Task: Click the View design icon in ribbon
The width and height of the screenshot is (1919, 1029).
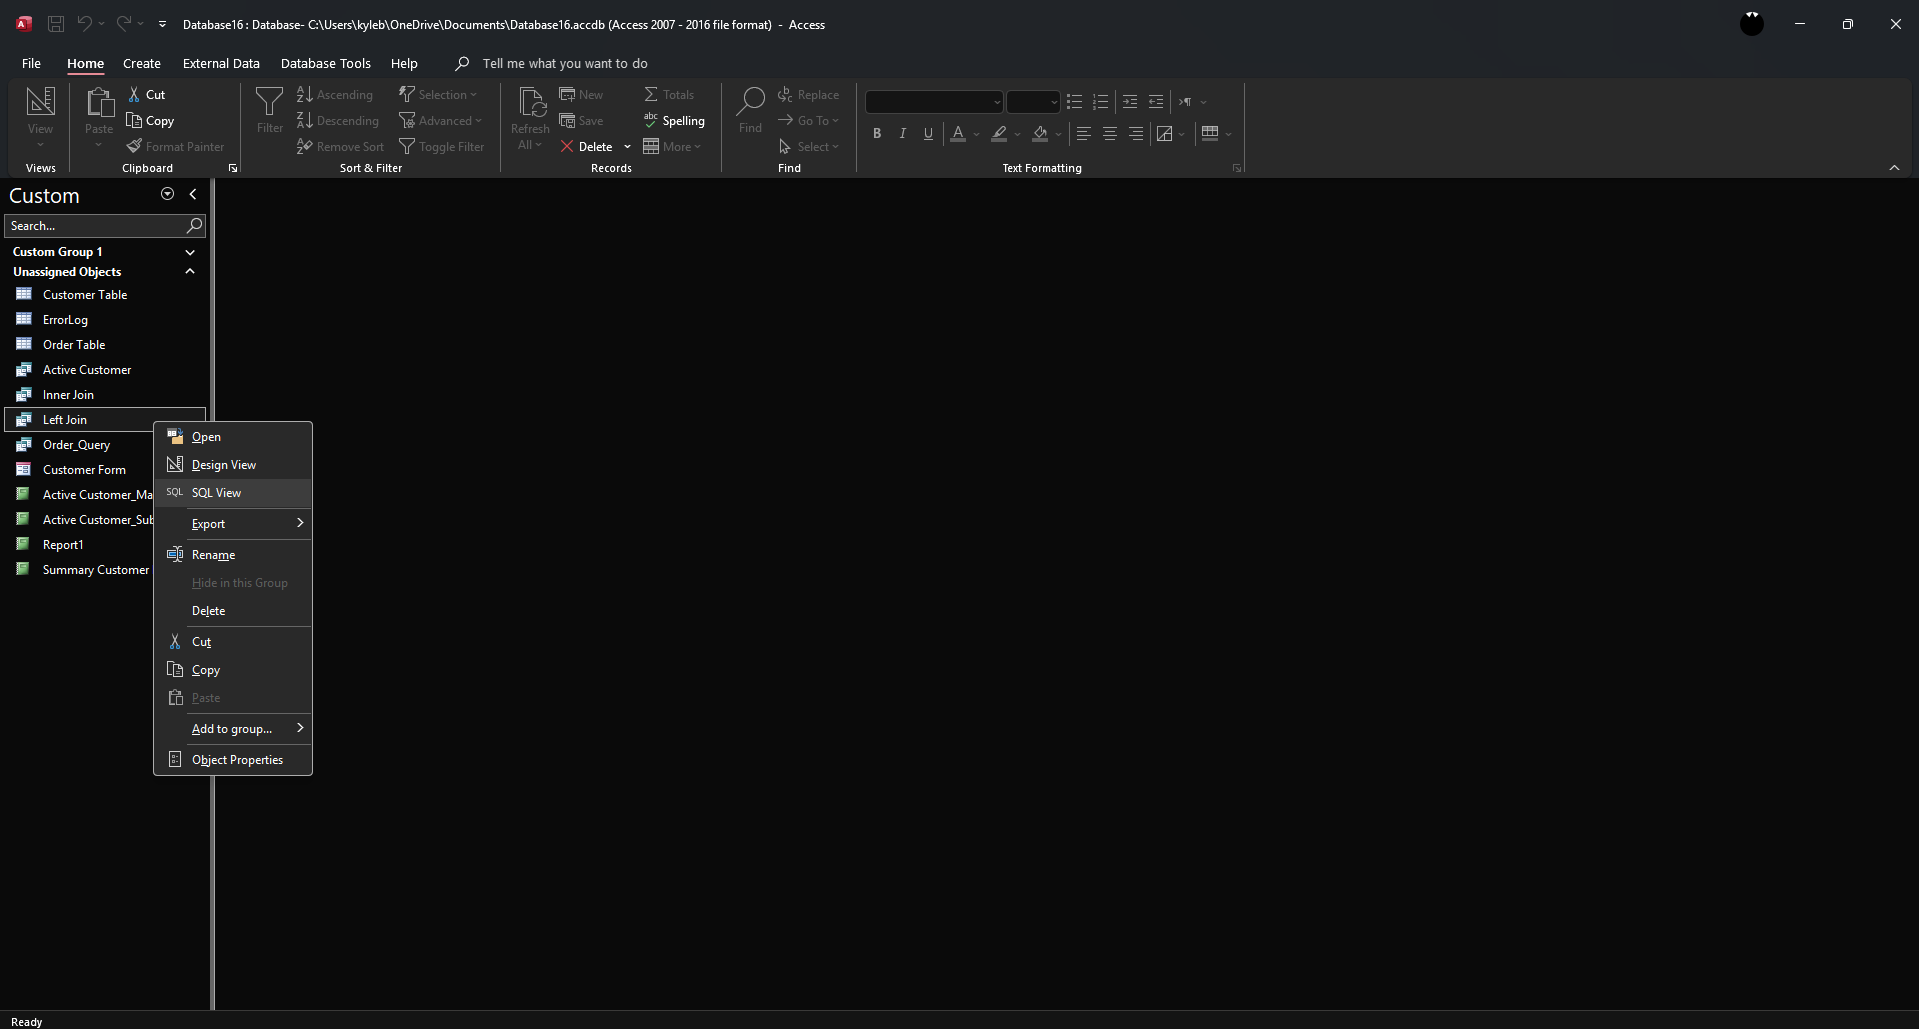Action: coord(40,101)
